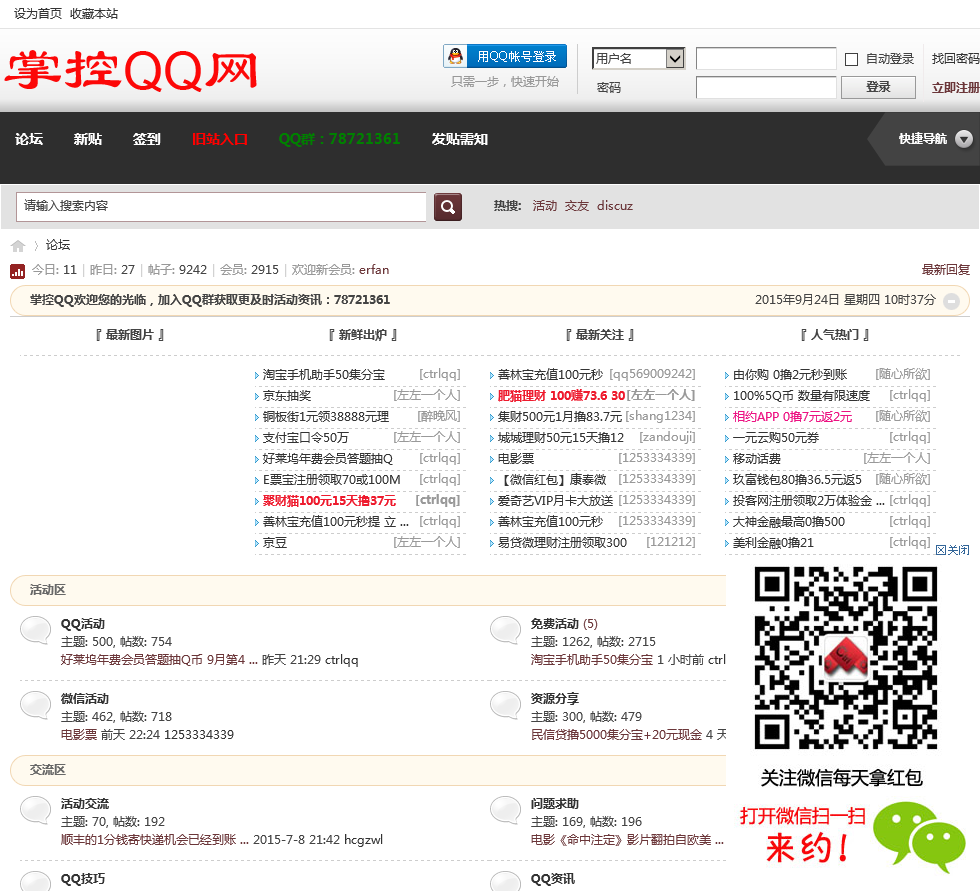Click the 收藏本站 link
The image size is (980, 891).
pos(94,14)
